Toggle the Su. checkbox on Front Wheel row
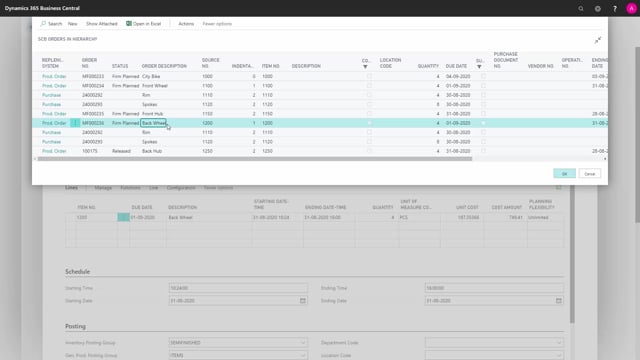Viewport: 640px width, 360px height. [483, 86]
